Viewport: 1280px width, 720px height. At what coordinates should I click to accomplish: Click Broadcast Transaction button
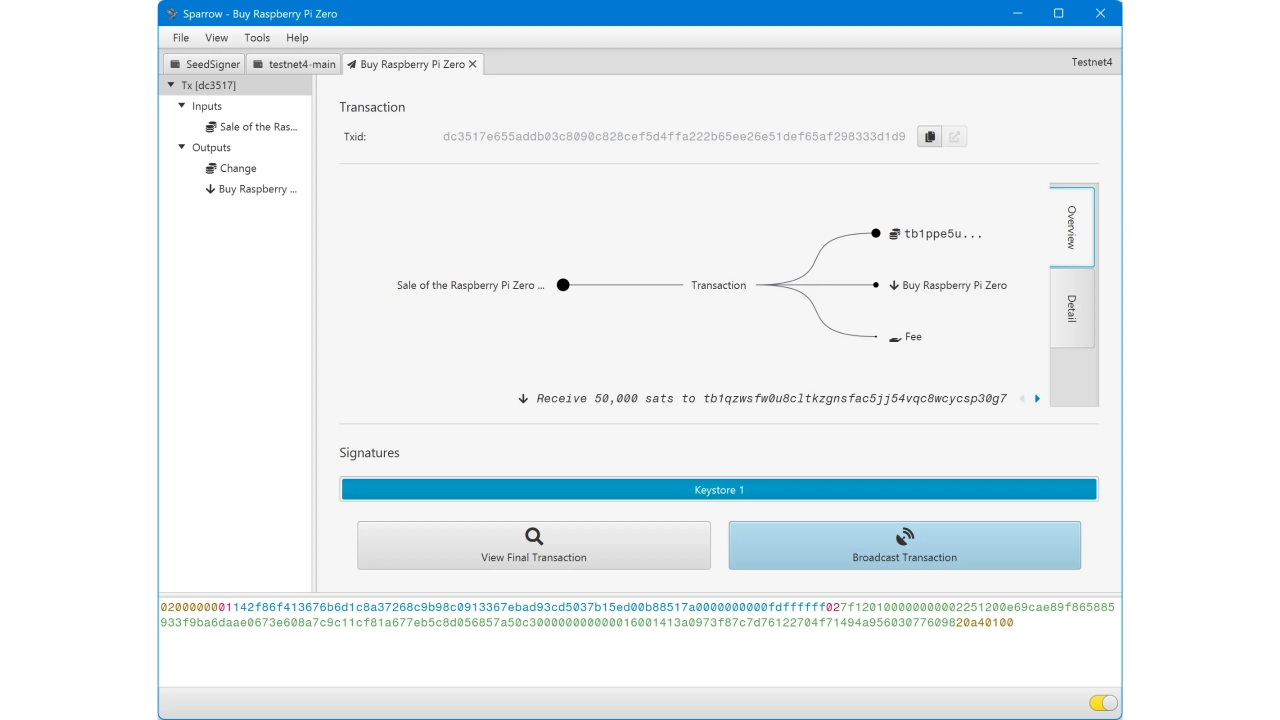click(904, 546)
